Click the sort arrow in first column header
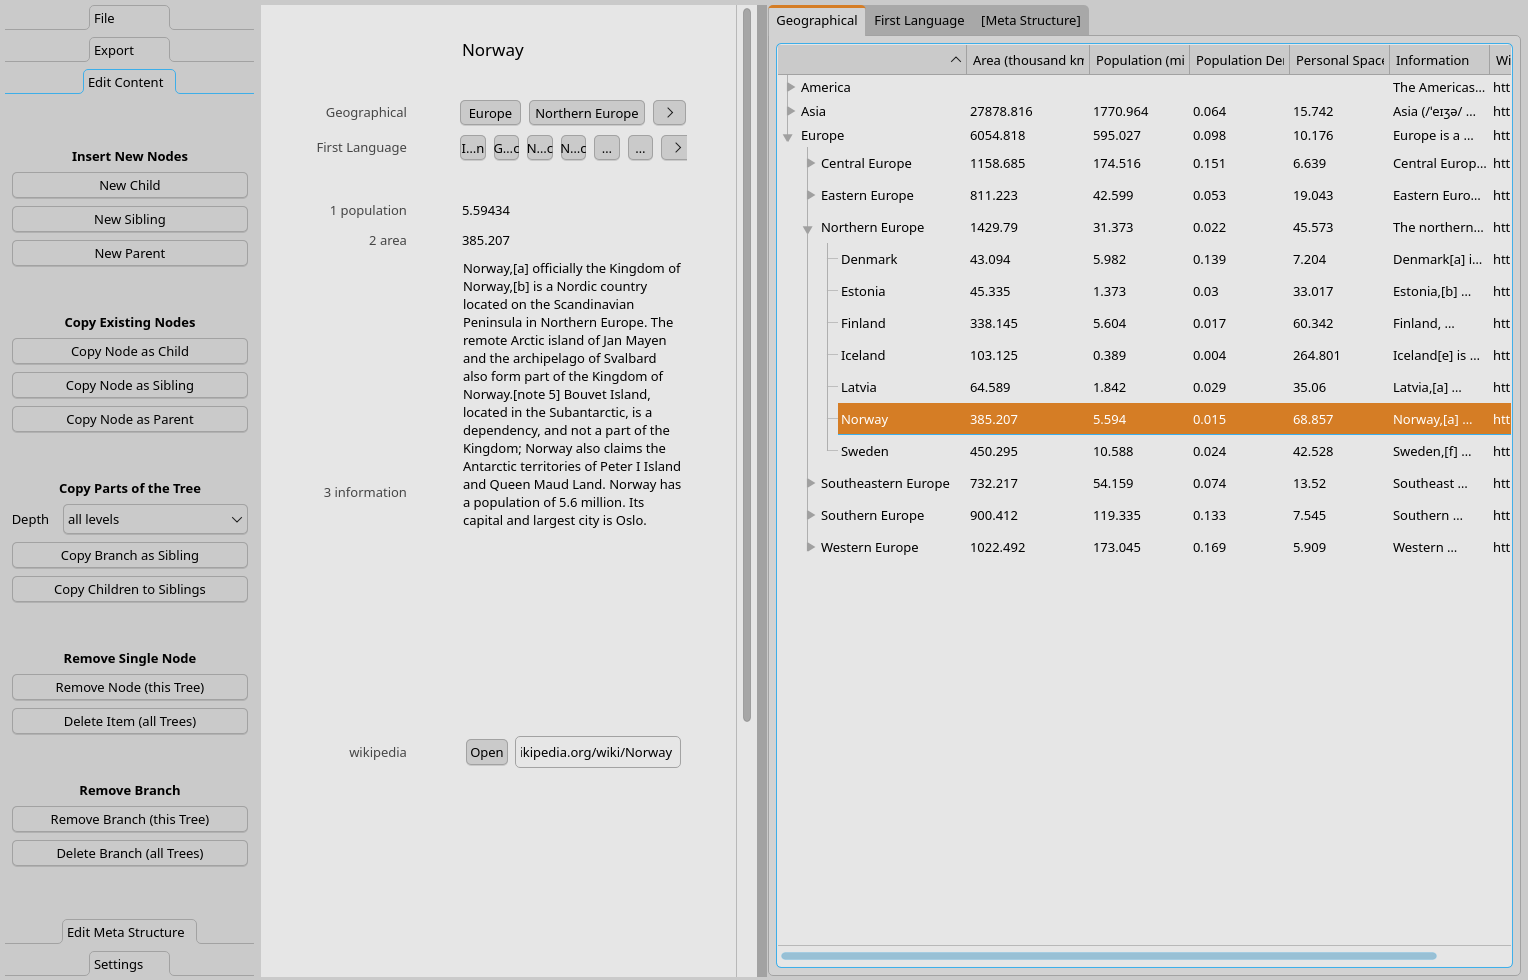 point(955,60)
